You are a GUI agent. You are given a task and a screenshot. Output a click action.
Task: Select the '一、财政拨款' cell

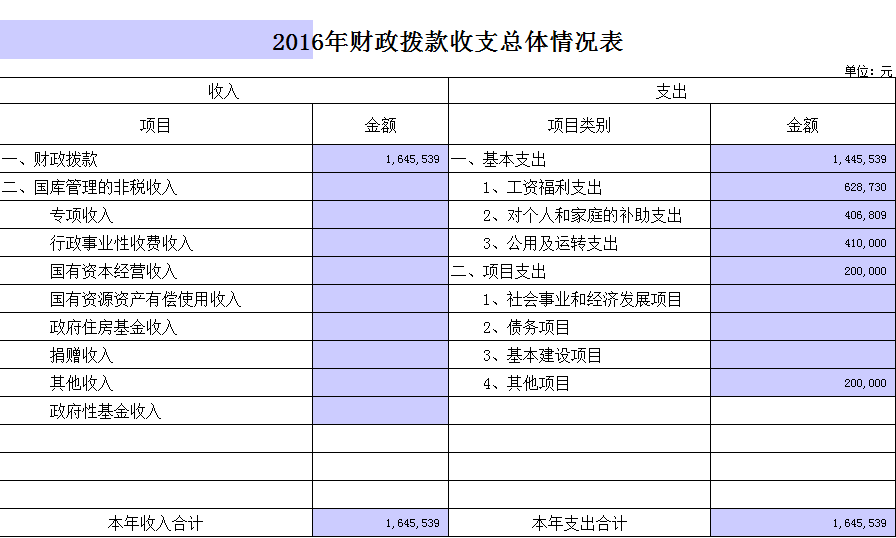(156, 159)
